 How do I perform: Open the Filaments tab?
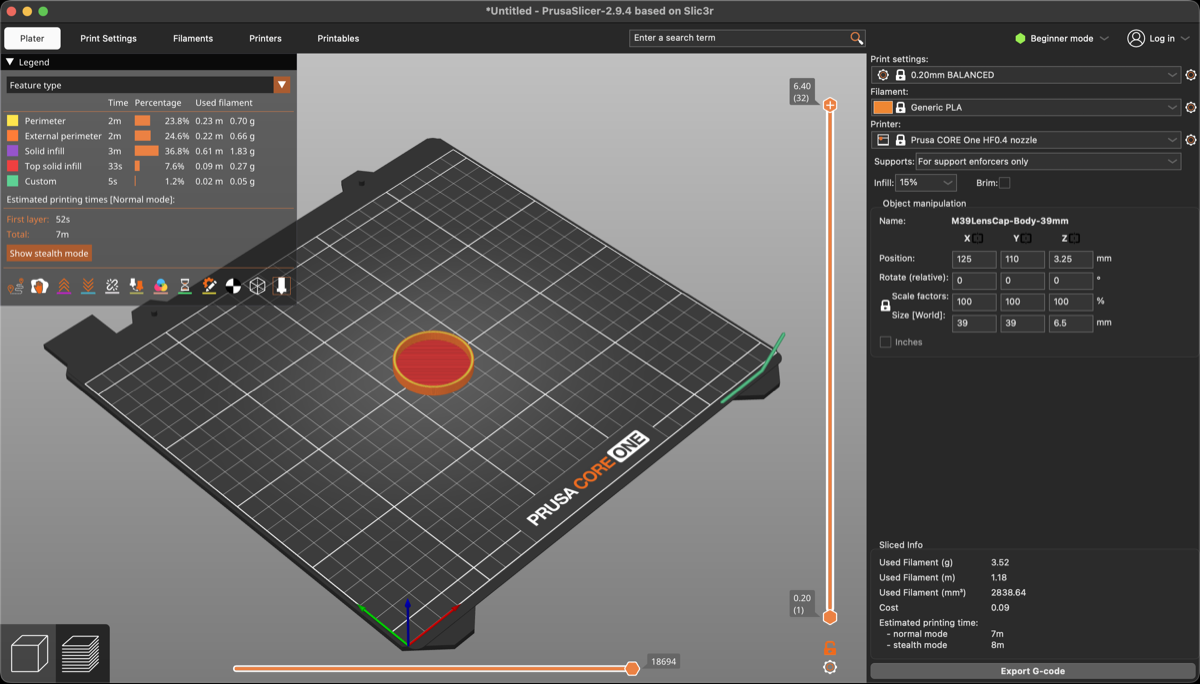(x=192, y=38)
